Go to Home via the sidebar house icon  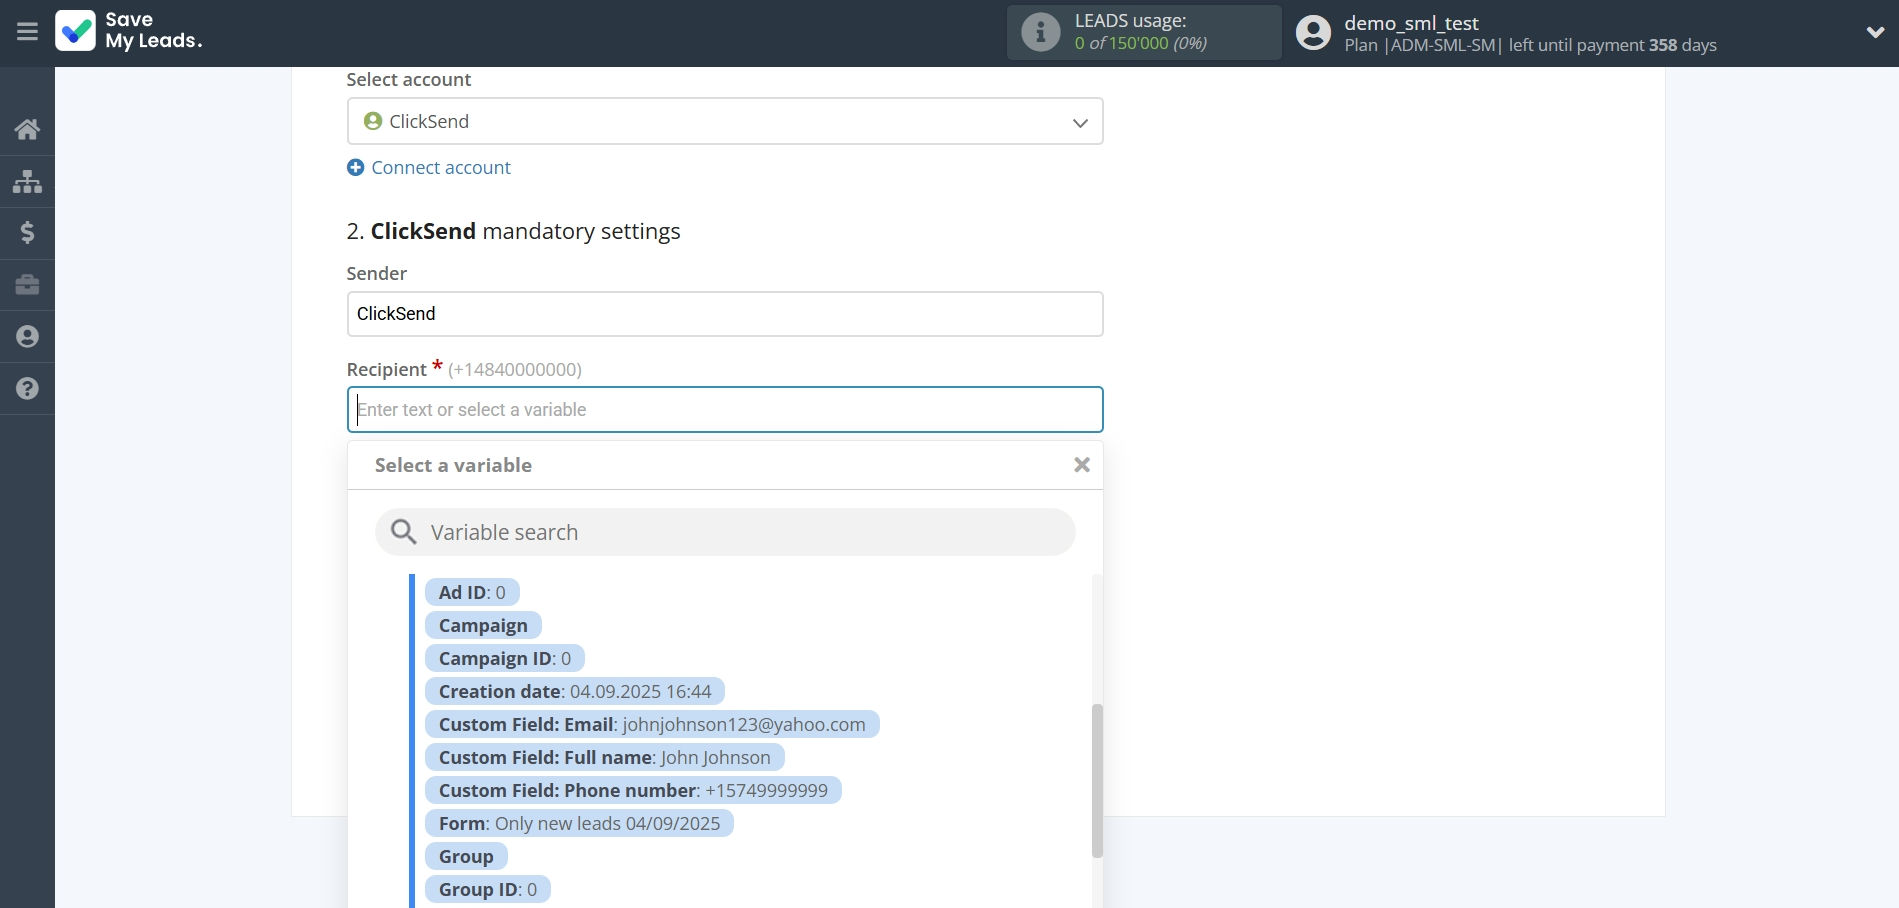pos(27,129)
